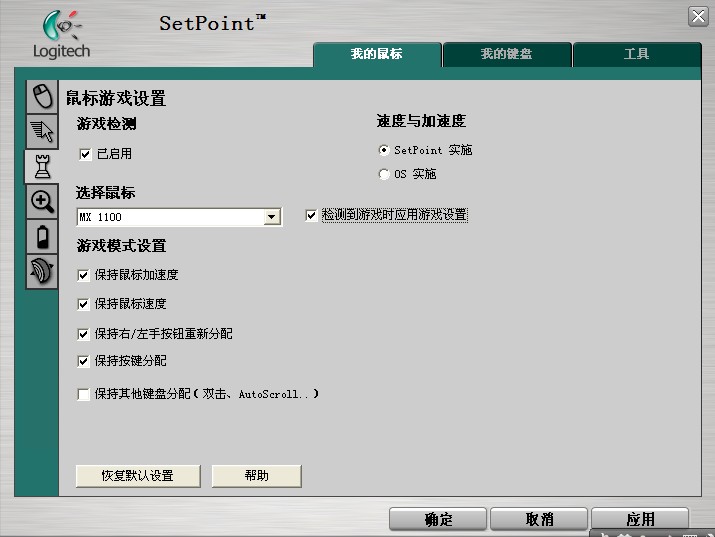Screen dimensions: 715x537
Task: Switch to the 我的鼠标 tab
Action: (x=377, y=54)
